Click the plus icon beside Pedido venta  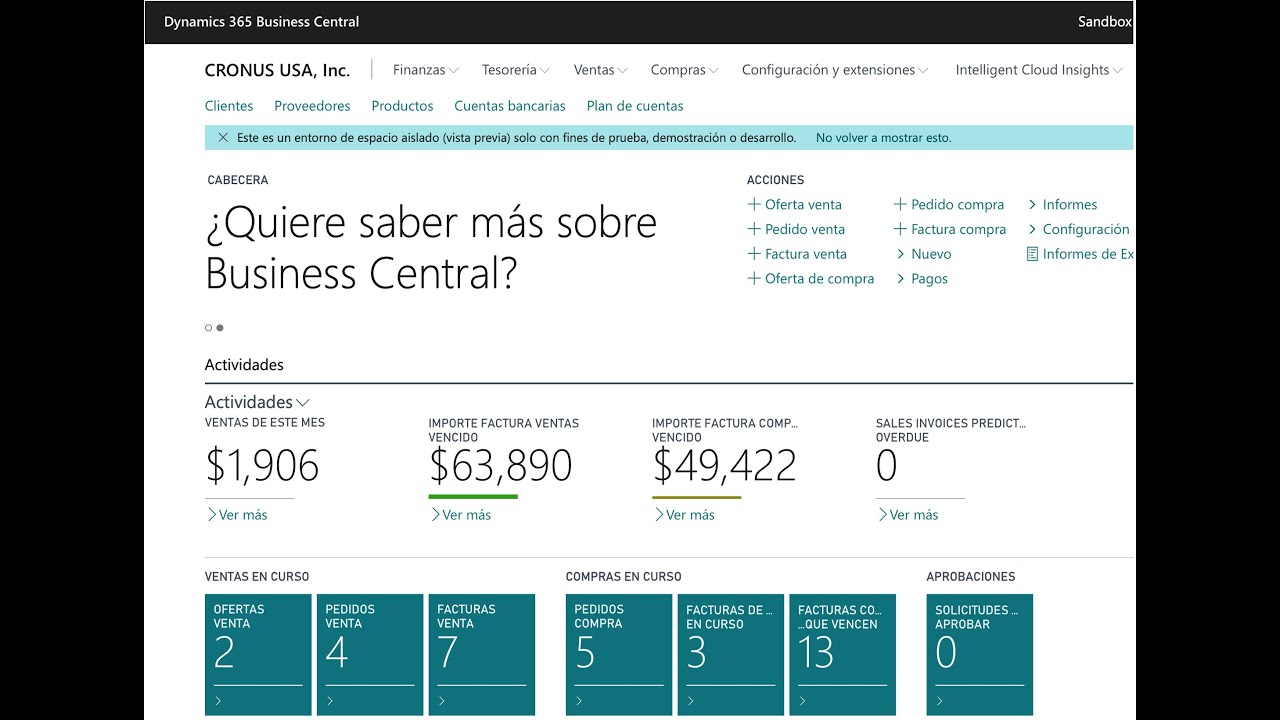click(x=754, y=229)
